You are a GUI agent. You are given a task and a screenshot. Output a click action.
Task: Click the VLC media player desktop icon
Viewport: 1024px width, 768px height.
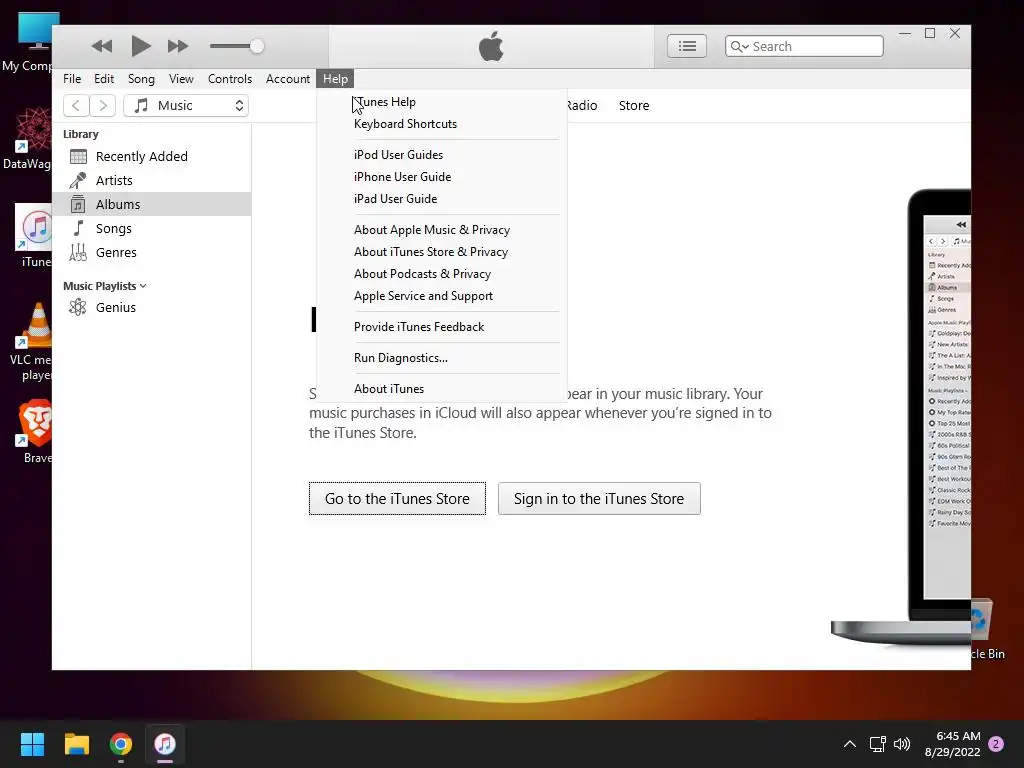coord(34,342)
